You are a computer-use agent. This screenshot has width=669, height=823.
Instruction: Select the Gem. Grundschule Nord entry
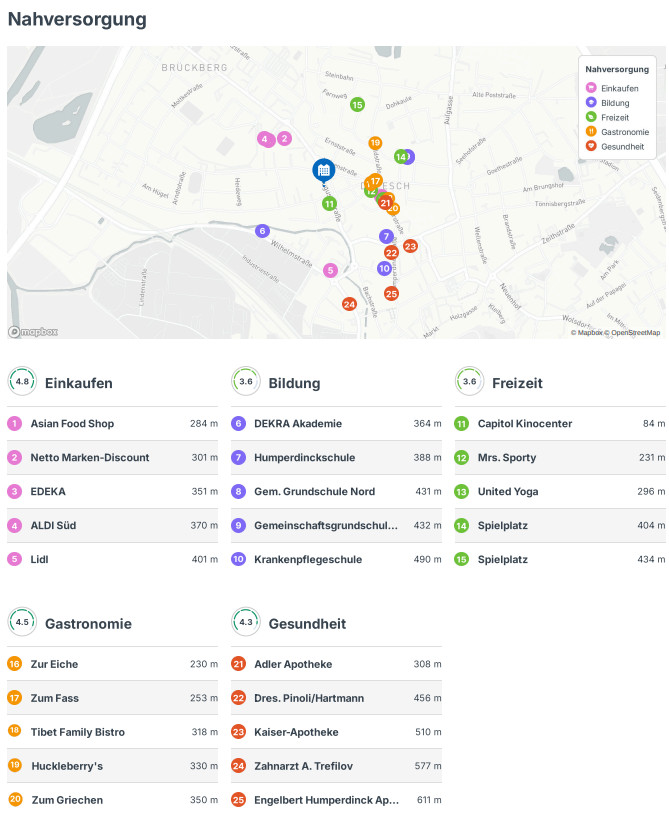336,492
